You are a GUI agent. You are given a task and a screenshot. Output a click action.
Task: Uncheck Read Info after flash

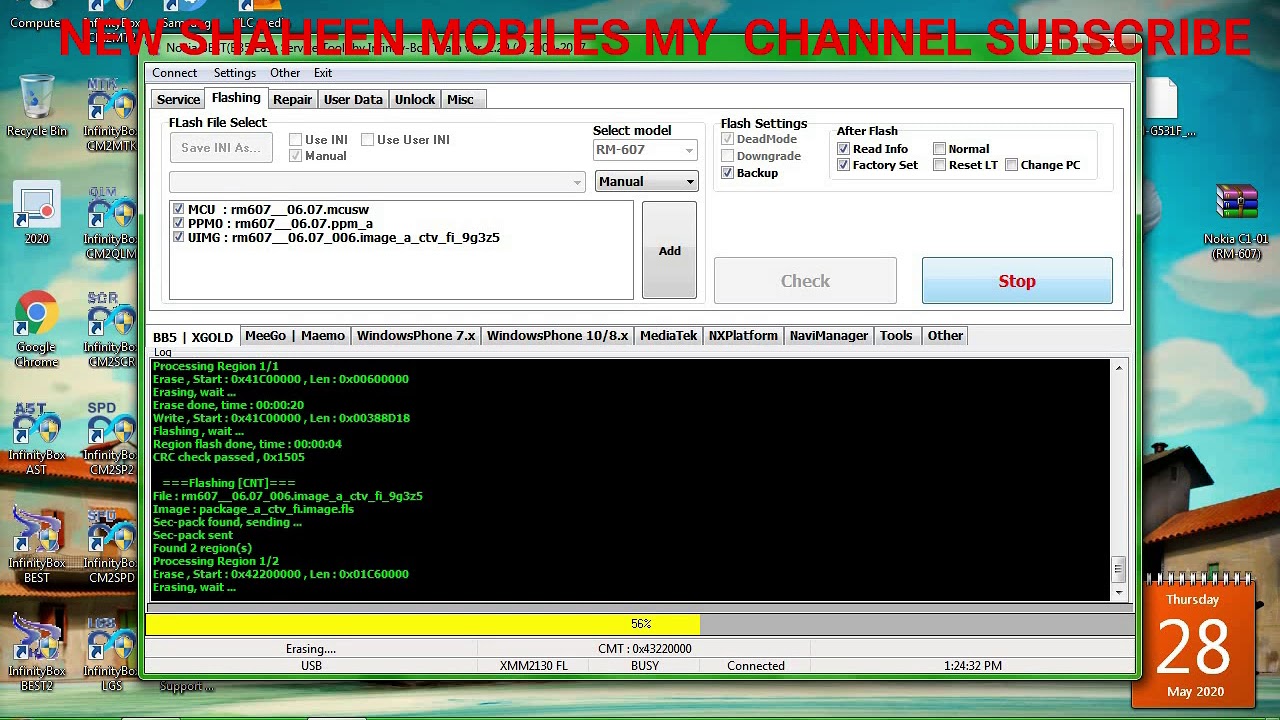click(x=843, y=149)
